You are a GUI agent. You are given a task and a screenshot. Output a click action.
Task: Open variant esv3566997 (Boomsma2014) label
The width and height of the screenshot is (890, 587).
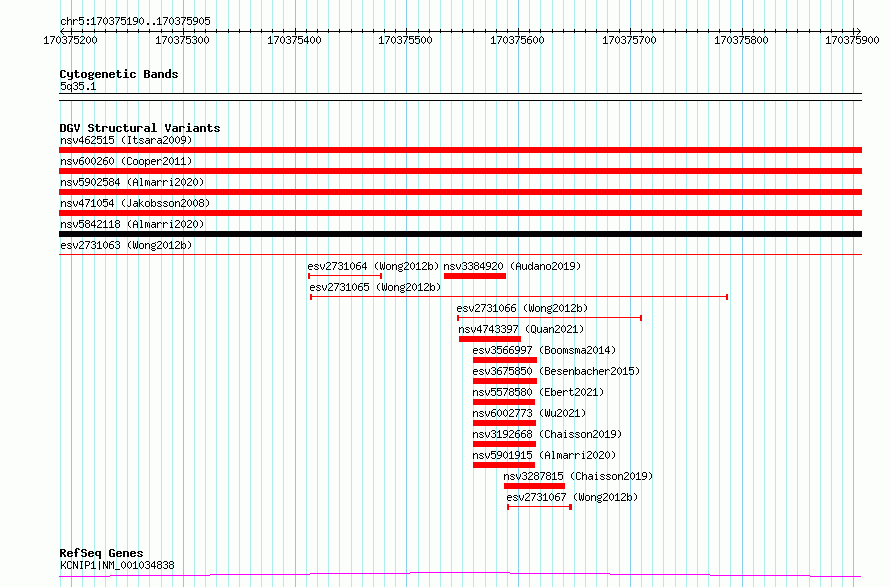[544, 350]
